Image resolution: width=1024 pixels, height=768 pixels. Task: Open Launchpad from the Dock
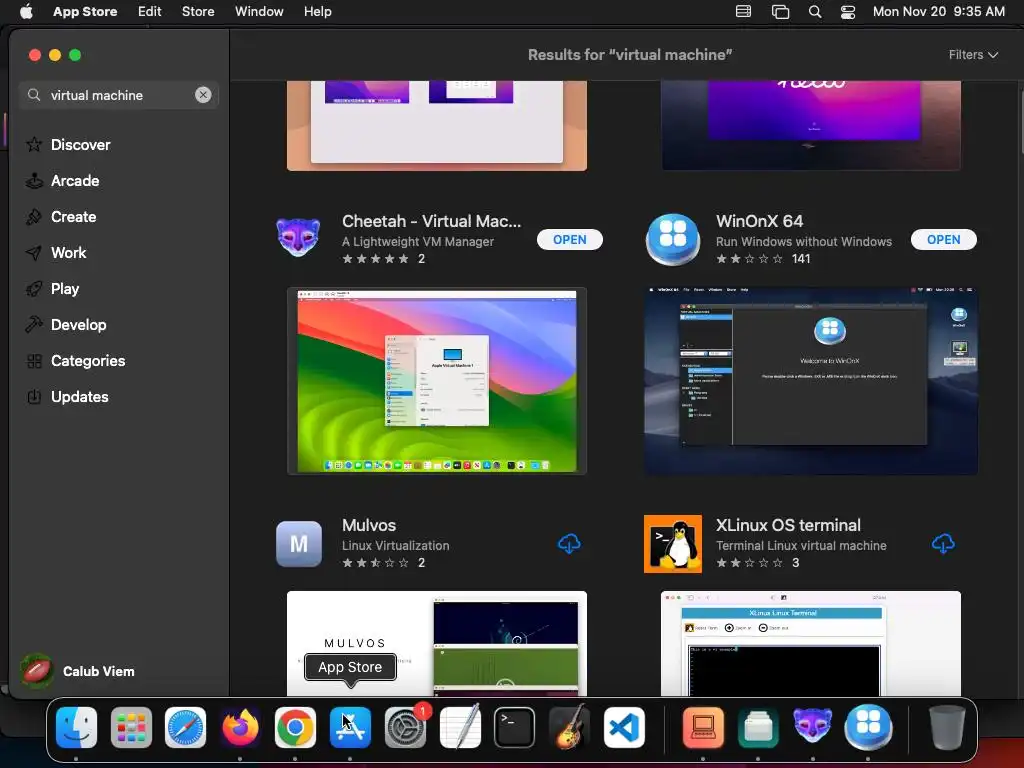(x=131, y=727)
